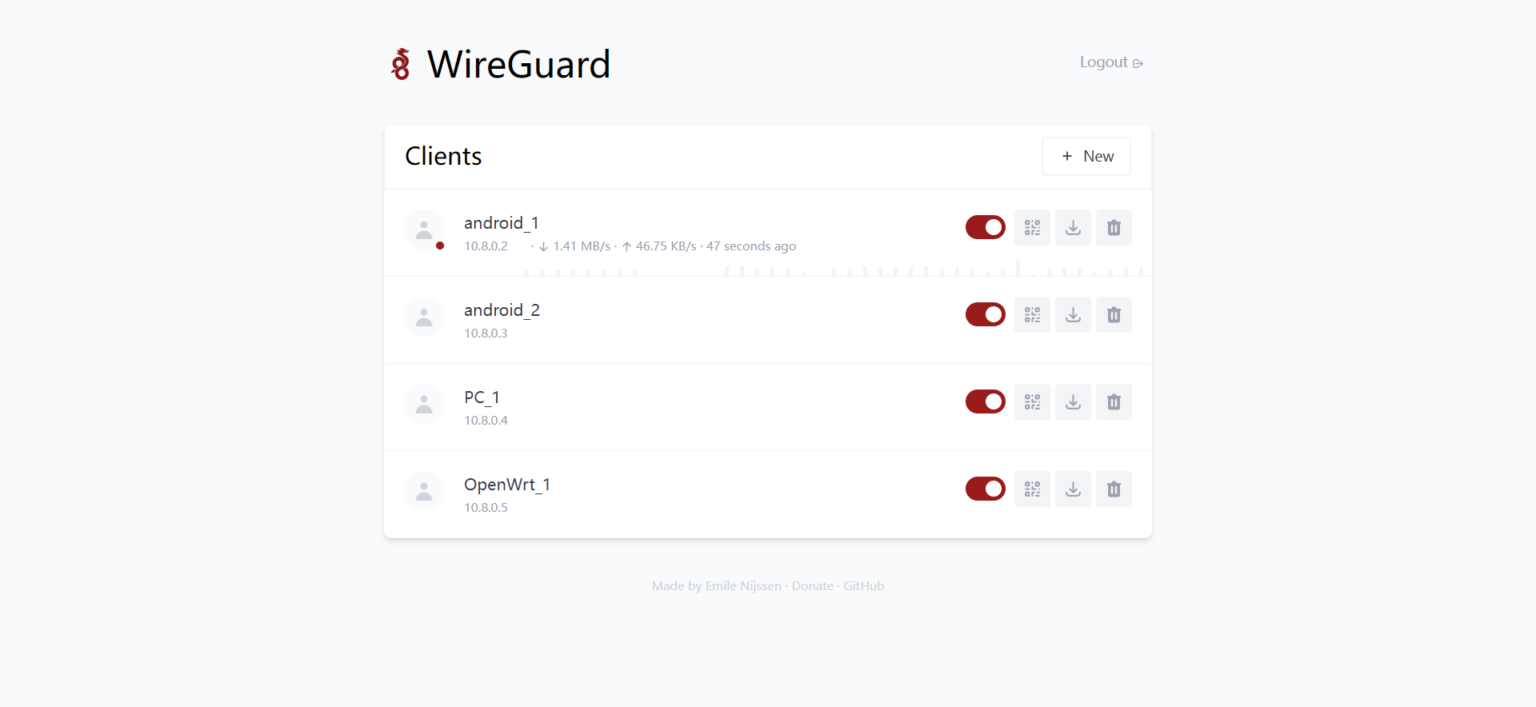
Task: Toggle the OpenWrt_1 client switch
Action: [985, 489]
